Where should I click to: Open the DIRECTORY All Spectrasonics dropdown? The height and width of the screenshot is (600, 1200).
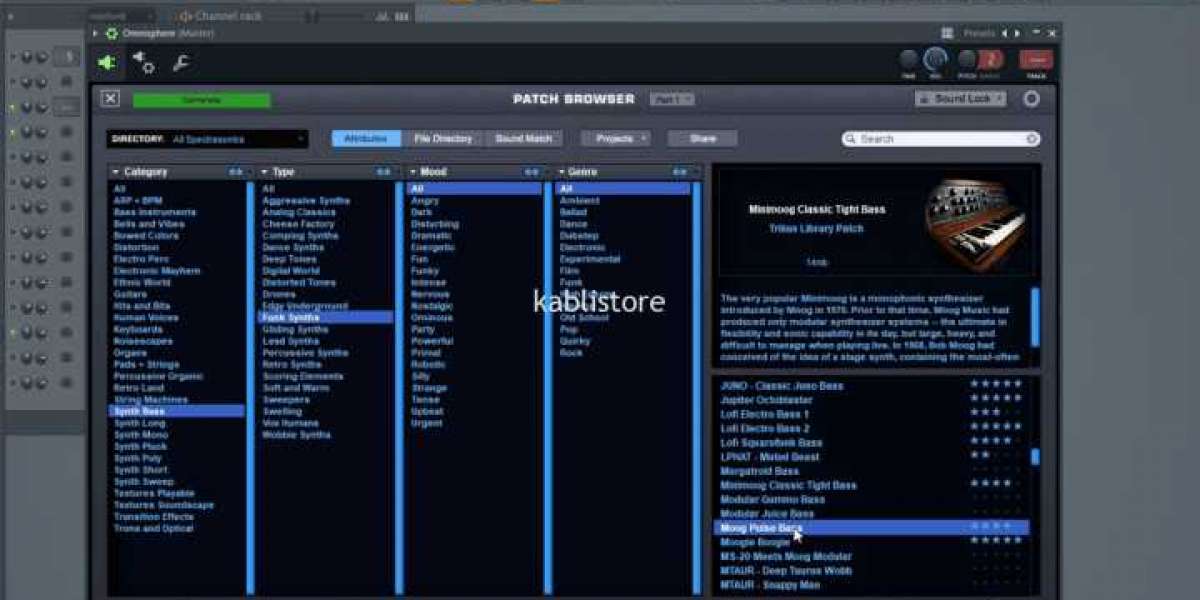(x=207, y=139)
